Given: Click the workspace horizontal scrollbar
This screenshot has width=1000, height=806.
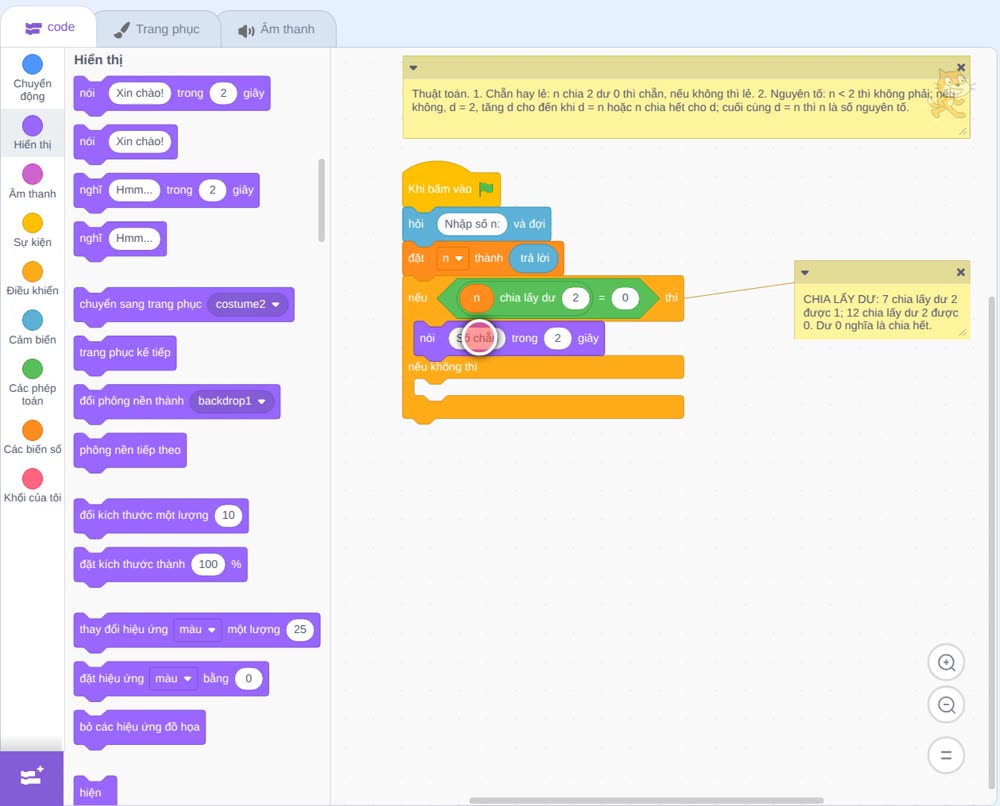Looking at the screenshot, I should point(646,800).
